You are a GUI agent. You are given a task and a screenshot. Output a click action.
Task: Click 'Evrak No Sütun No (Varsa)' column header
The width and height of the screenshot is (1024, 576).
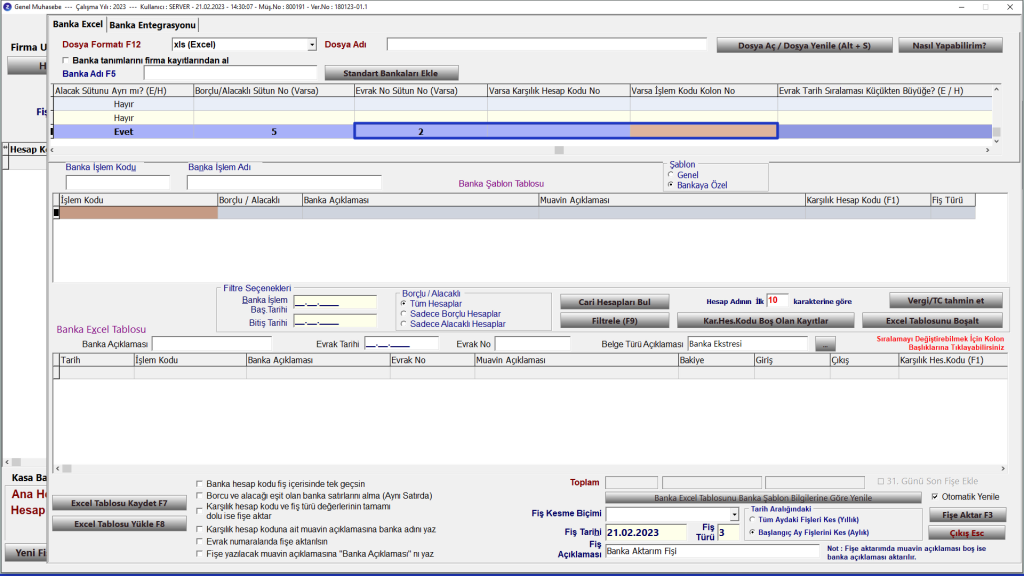pyautogui.click(x=421, y=91)
